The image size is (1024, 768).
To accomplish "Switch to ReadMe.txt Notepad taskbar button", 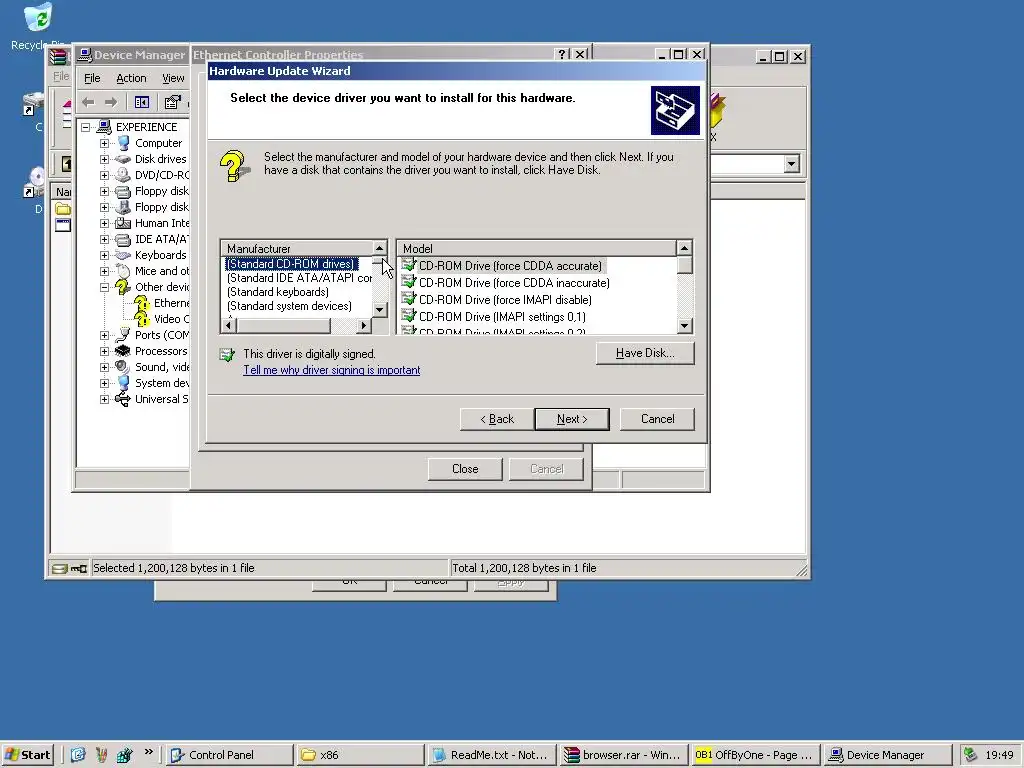I will (x=492, y=755).
